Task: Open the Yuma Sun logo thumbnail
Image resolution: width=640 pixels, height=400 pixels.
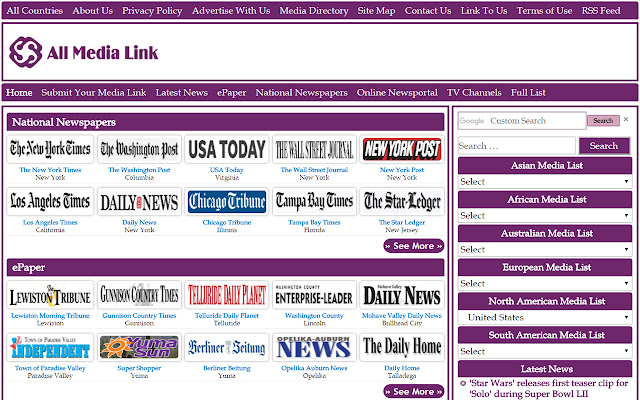Action: pos(139,347)
